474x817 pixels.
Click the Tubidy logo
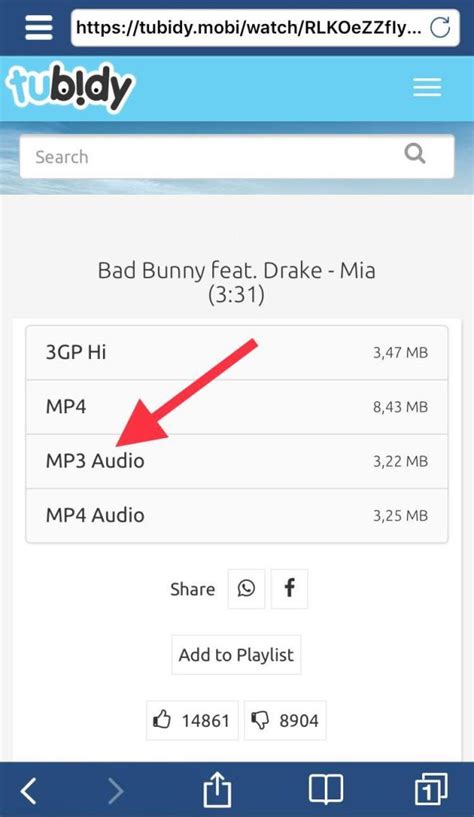tap(70, 88)
